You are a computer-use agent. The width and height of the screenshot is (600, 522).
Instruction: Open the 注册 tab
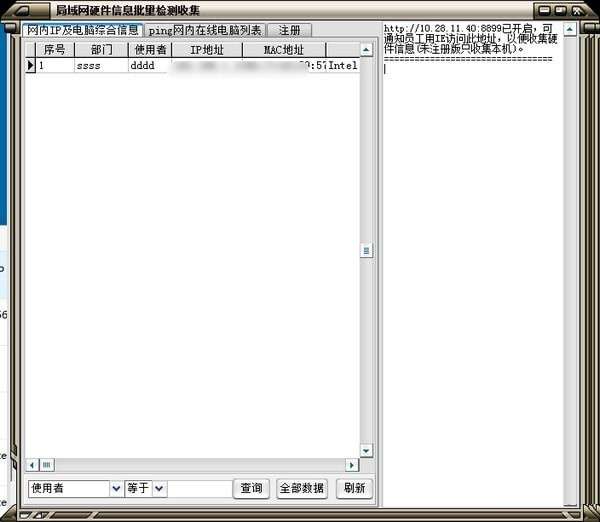290,30
